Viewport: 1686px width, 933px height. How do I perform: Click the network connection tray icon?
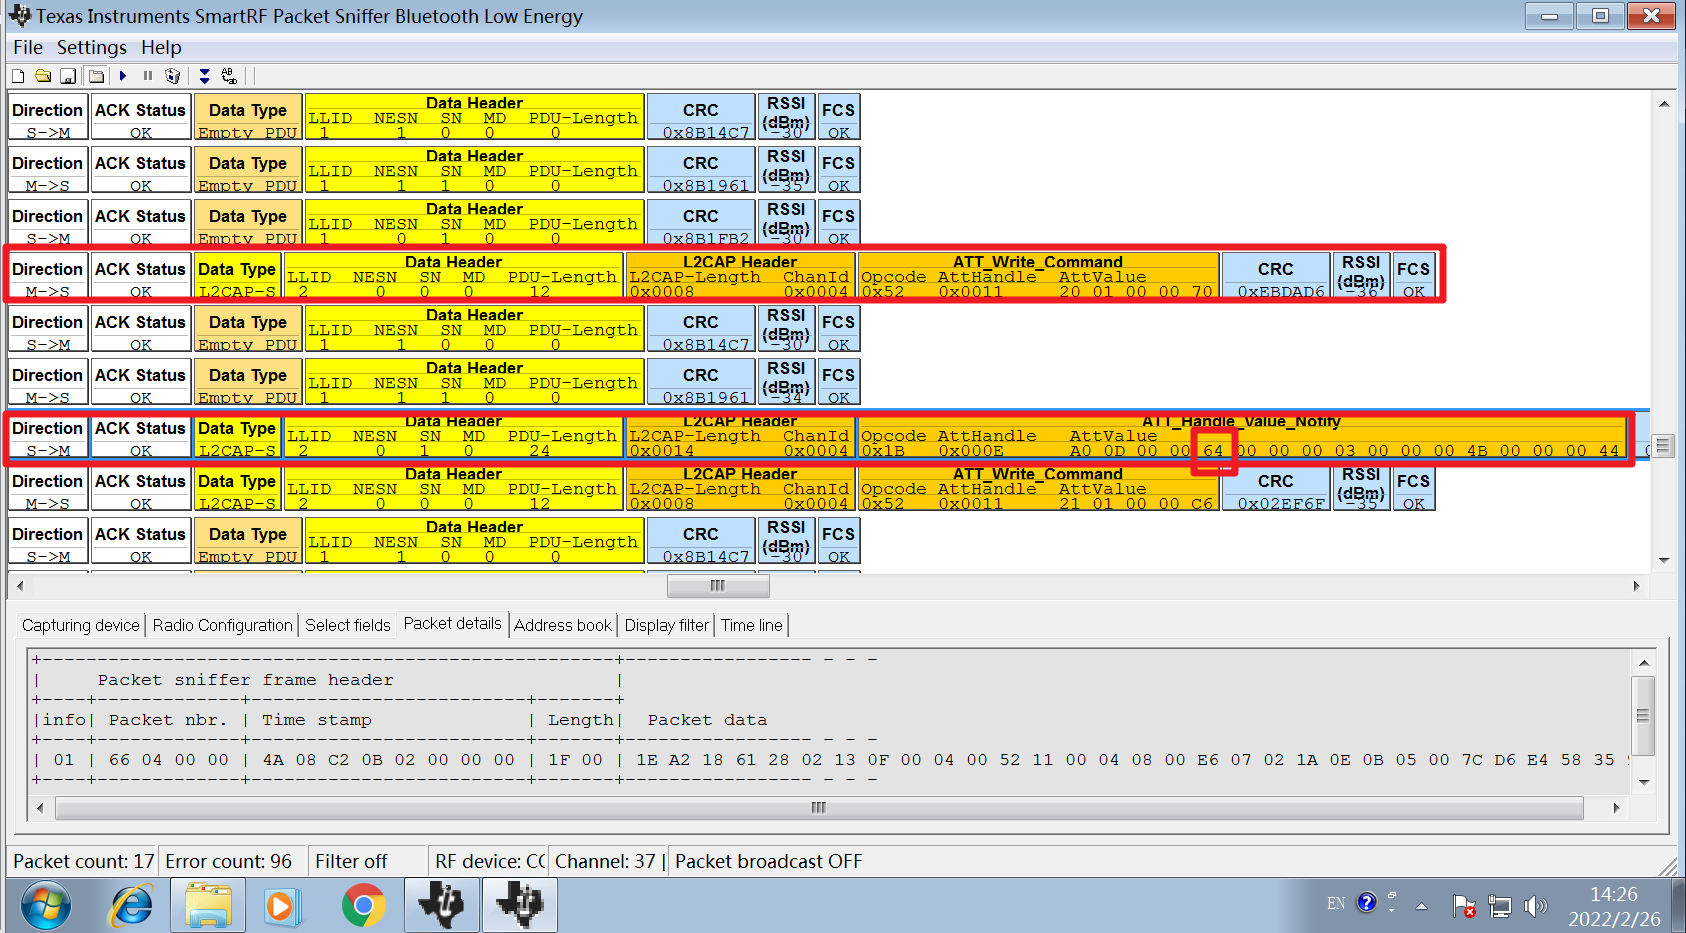[1499, 906]
